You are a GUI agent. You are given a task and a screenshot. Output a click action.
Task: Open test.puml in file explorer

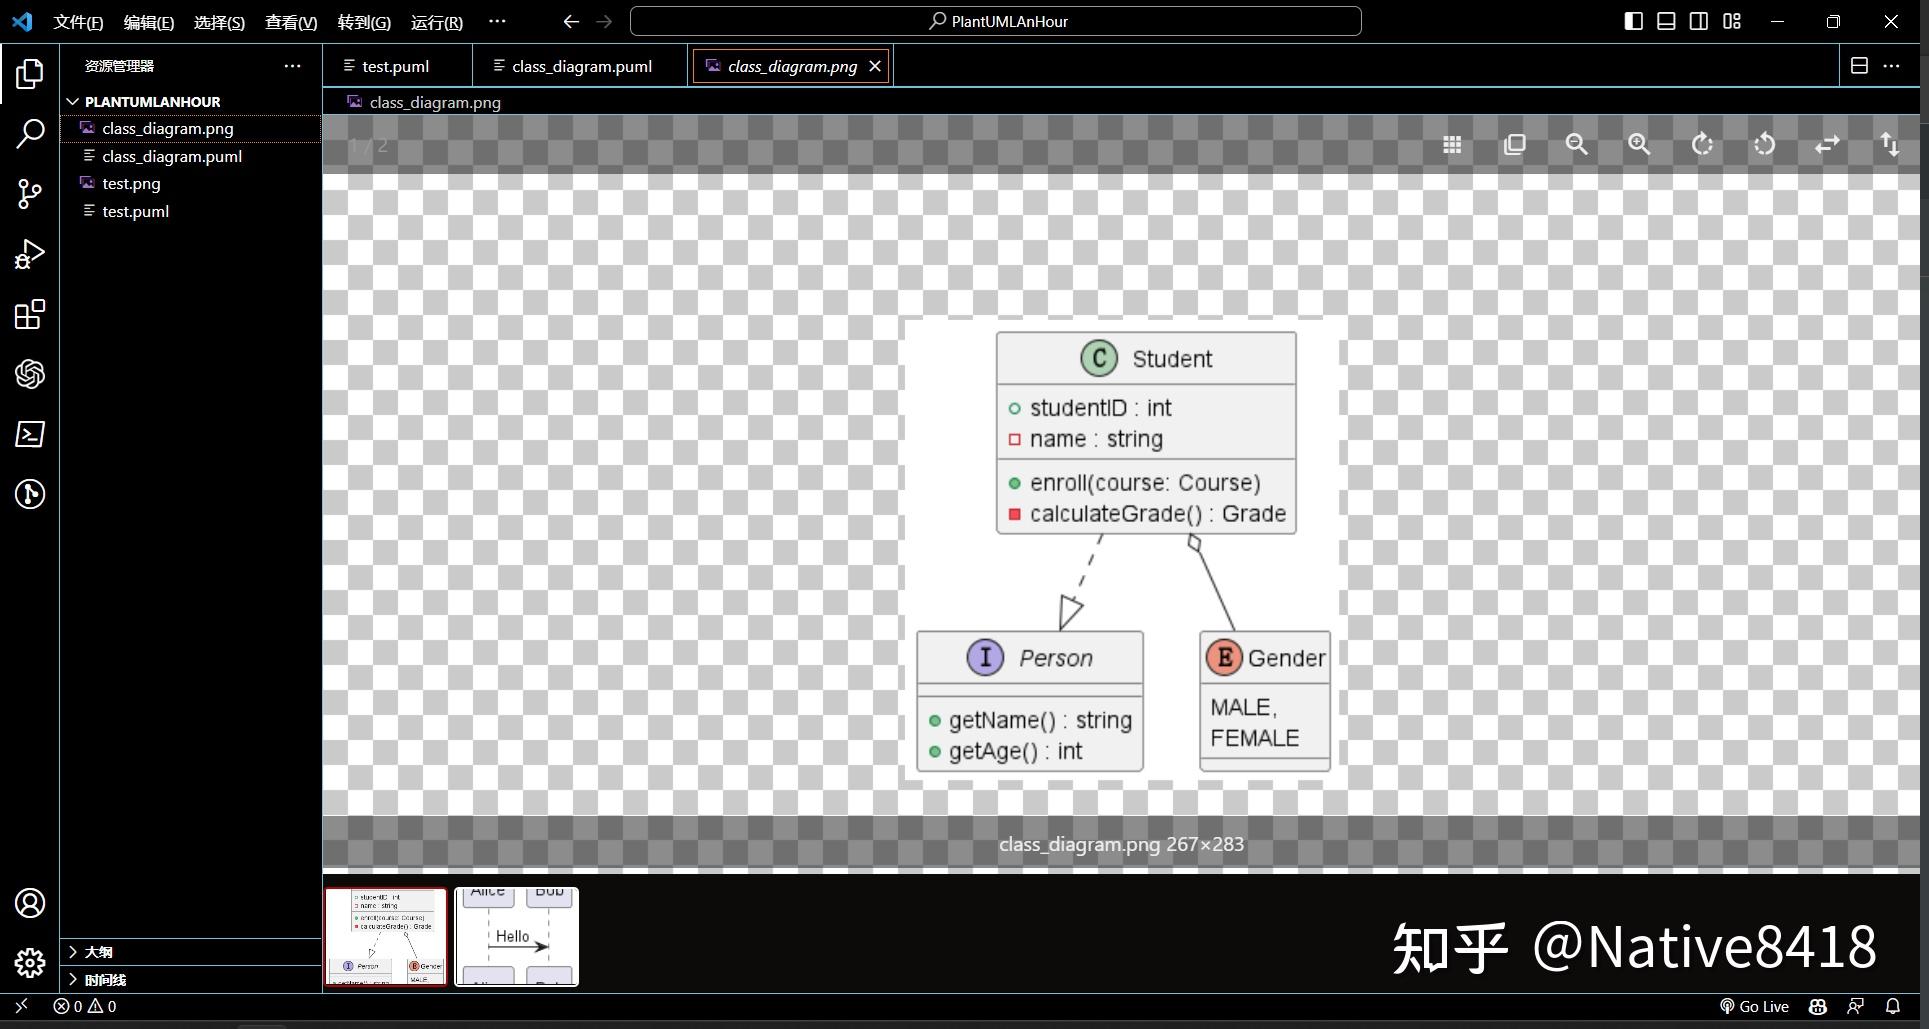(x=190, y=211)
